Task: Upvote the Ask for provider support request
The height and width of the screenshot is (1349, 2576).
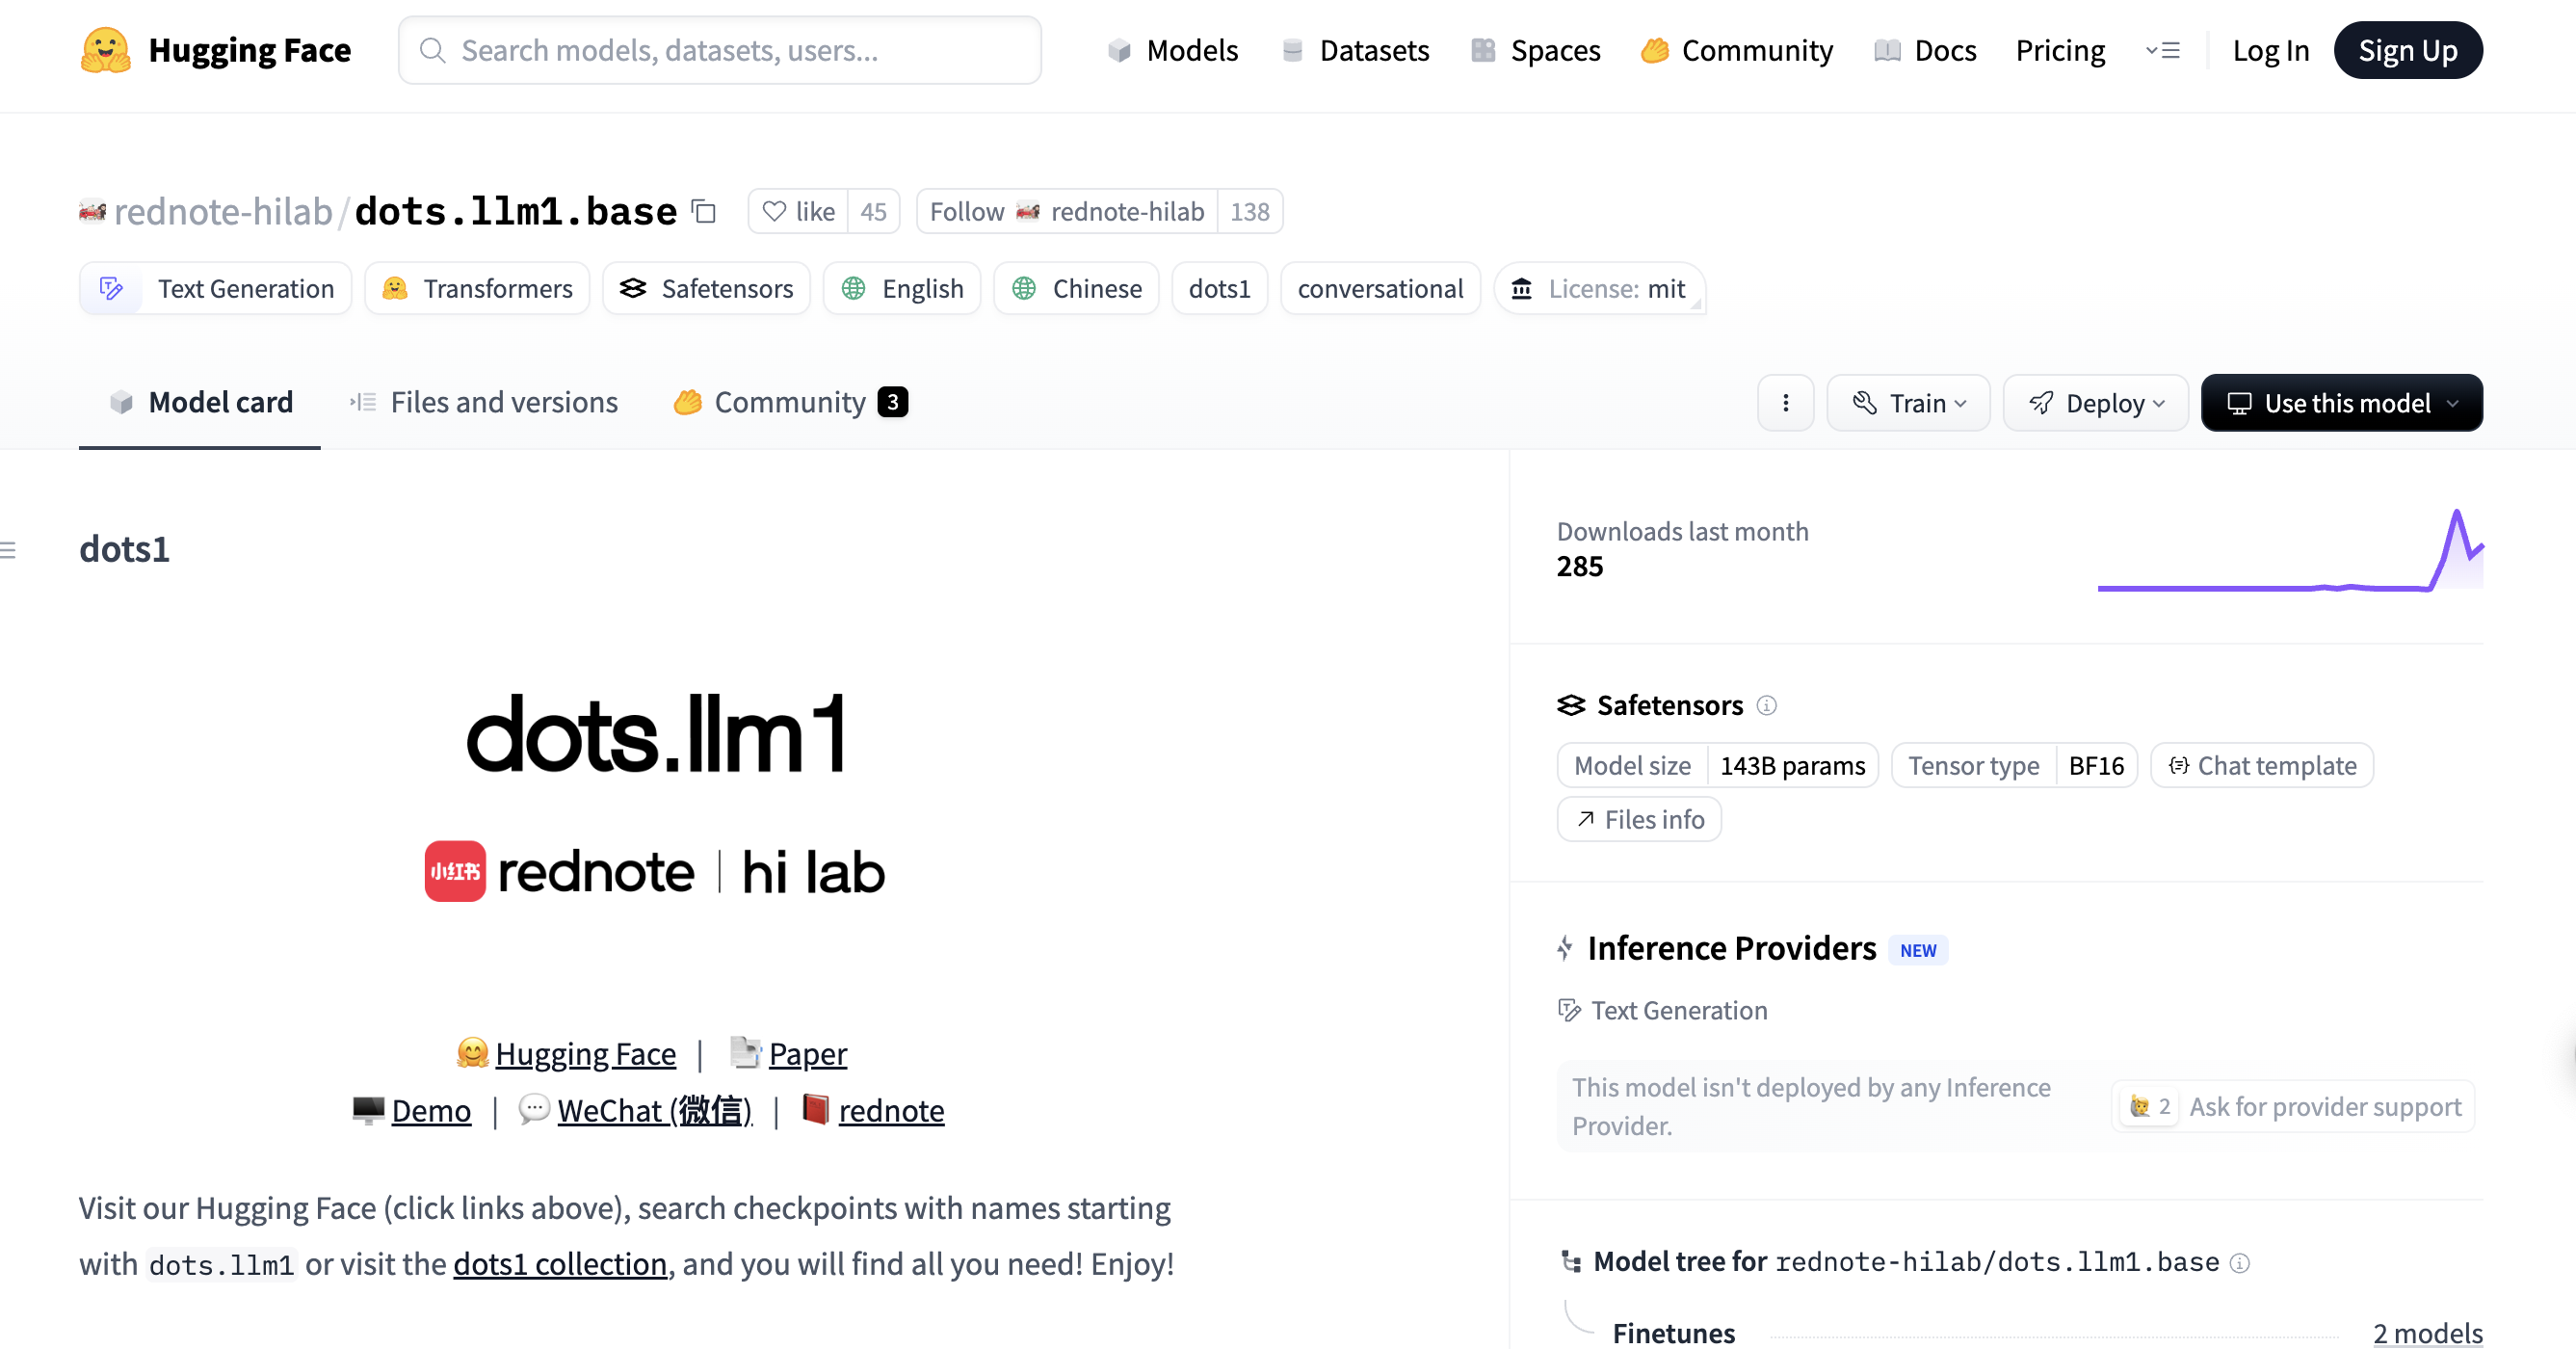Action: coord(2149,1107)
